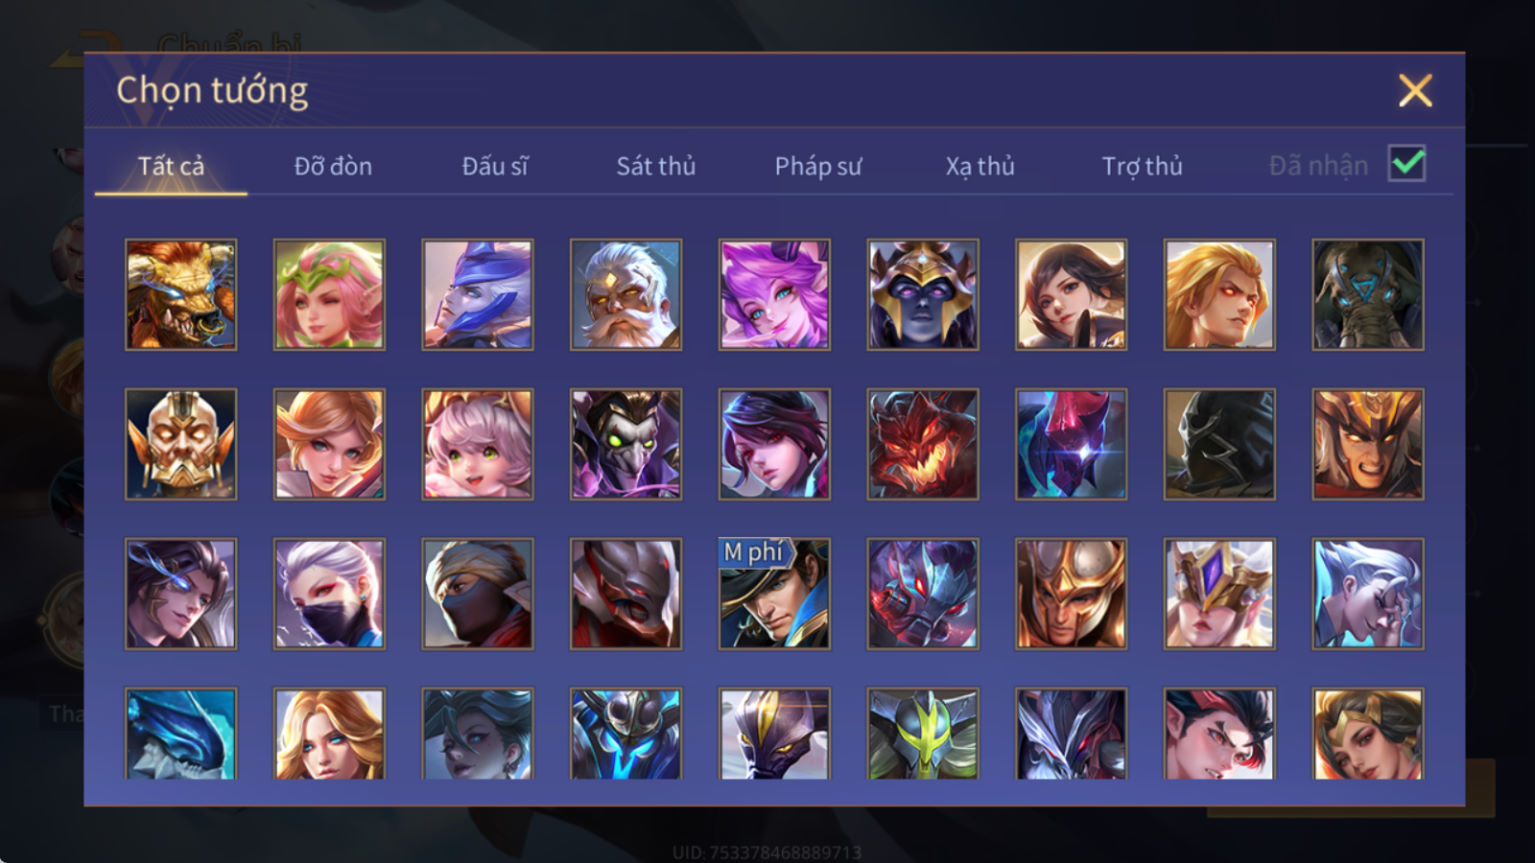Image resolution: width=1535 pixels, height=863 pixels.
Task: Pick the blonde red-eyed male hero
Action: click(1219, 294)
